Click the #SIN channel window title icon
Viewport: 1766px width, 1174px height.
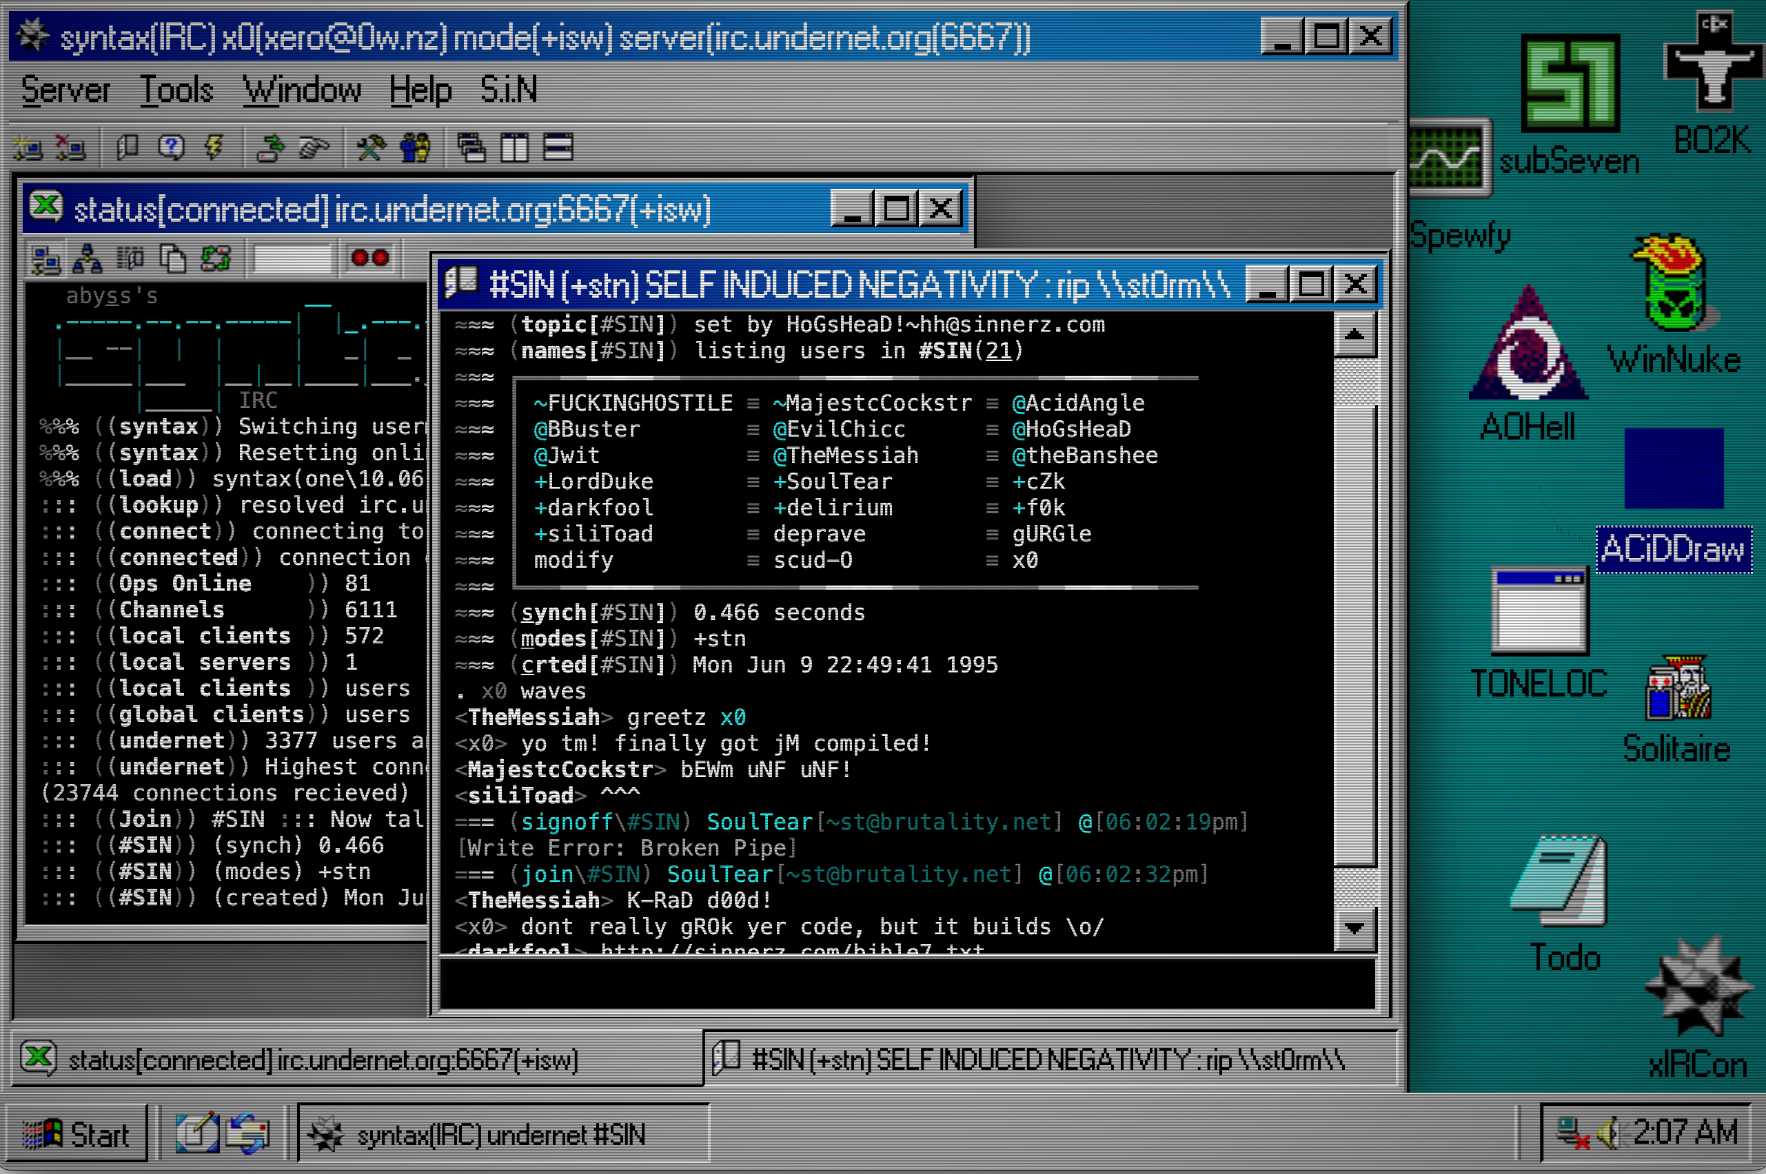[x=462, y=283]
